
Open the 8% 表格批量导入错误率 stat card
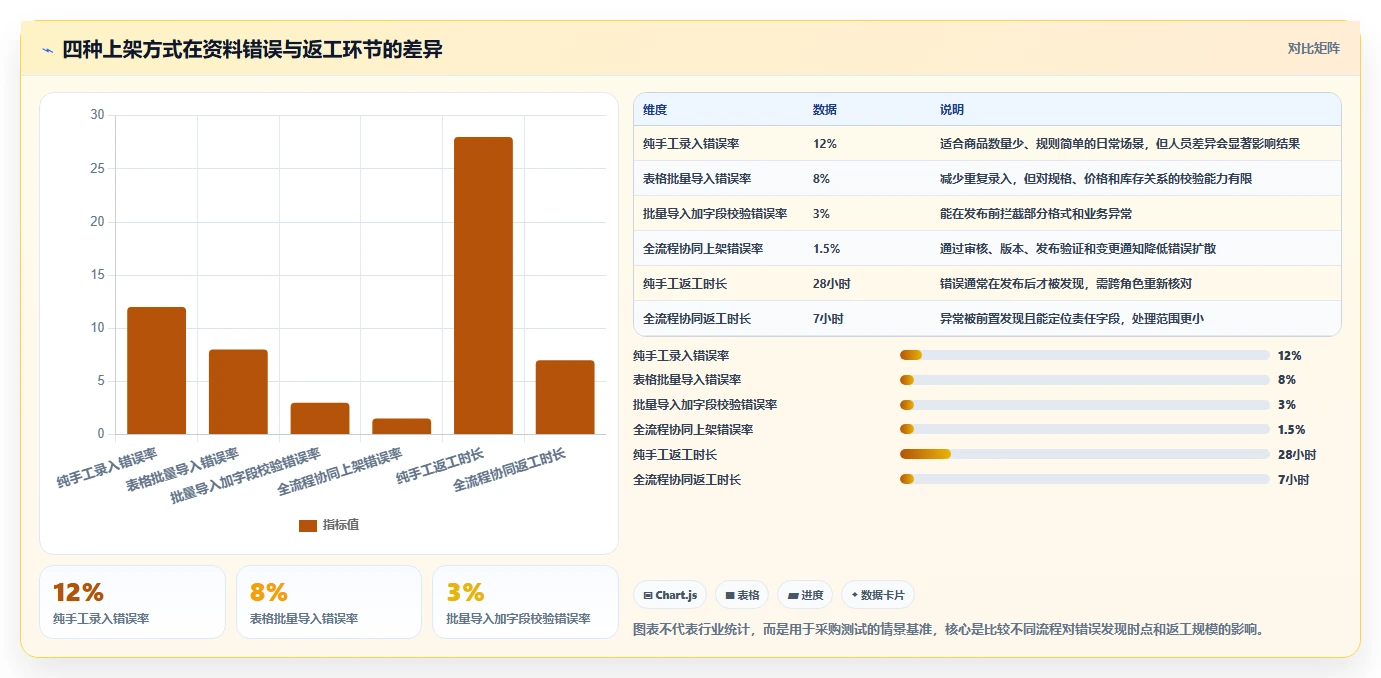point(329,602)
